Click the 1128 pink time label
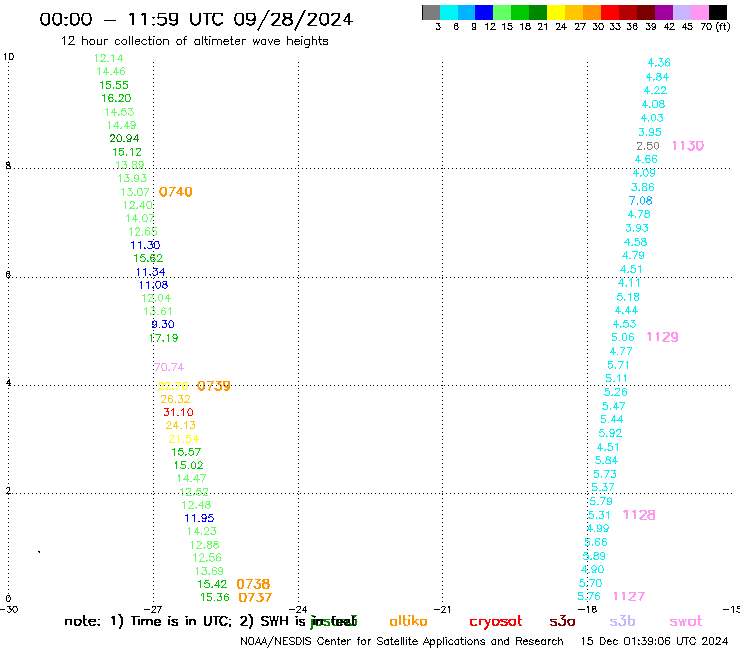Screen dimensions: 740x650 [639, 515]
